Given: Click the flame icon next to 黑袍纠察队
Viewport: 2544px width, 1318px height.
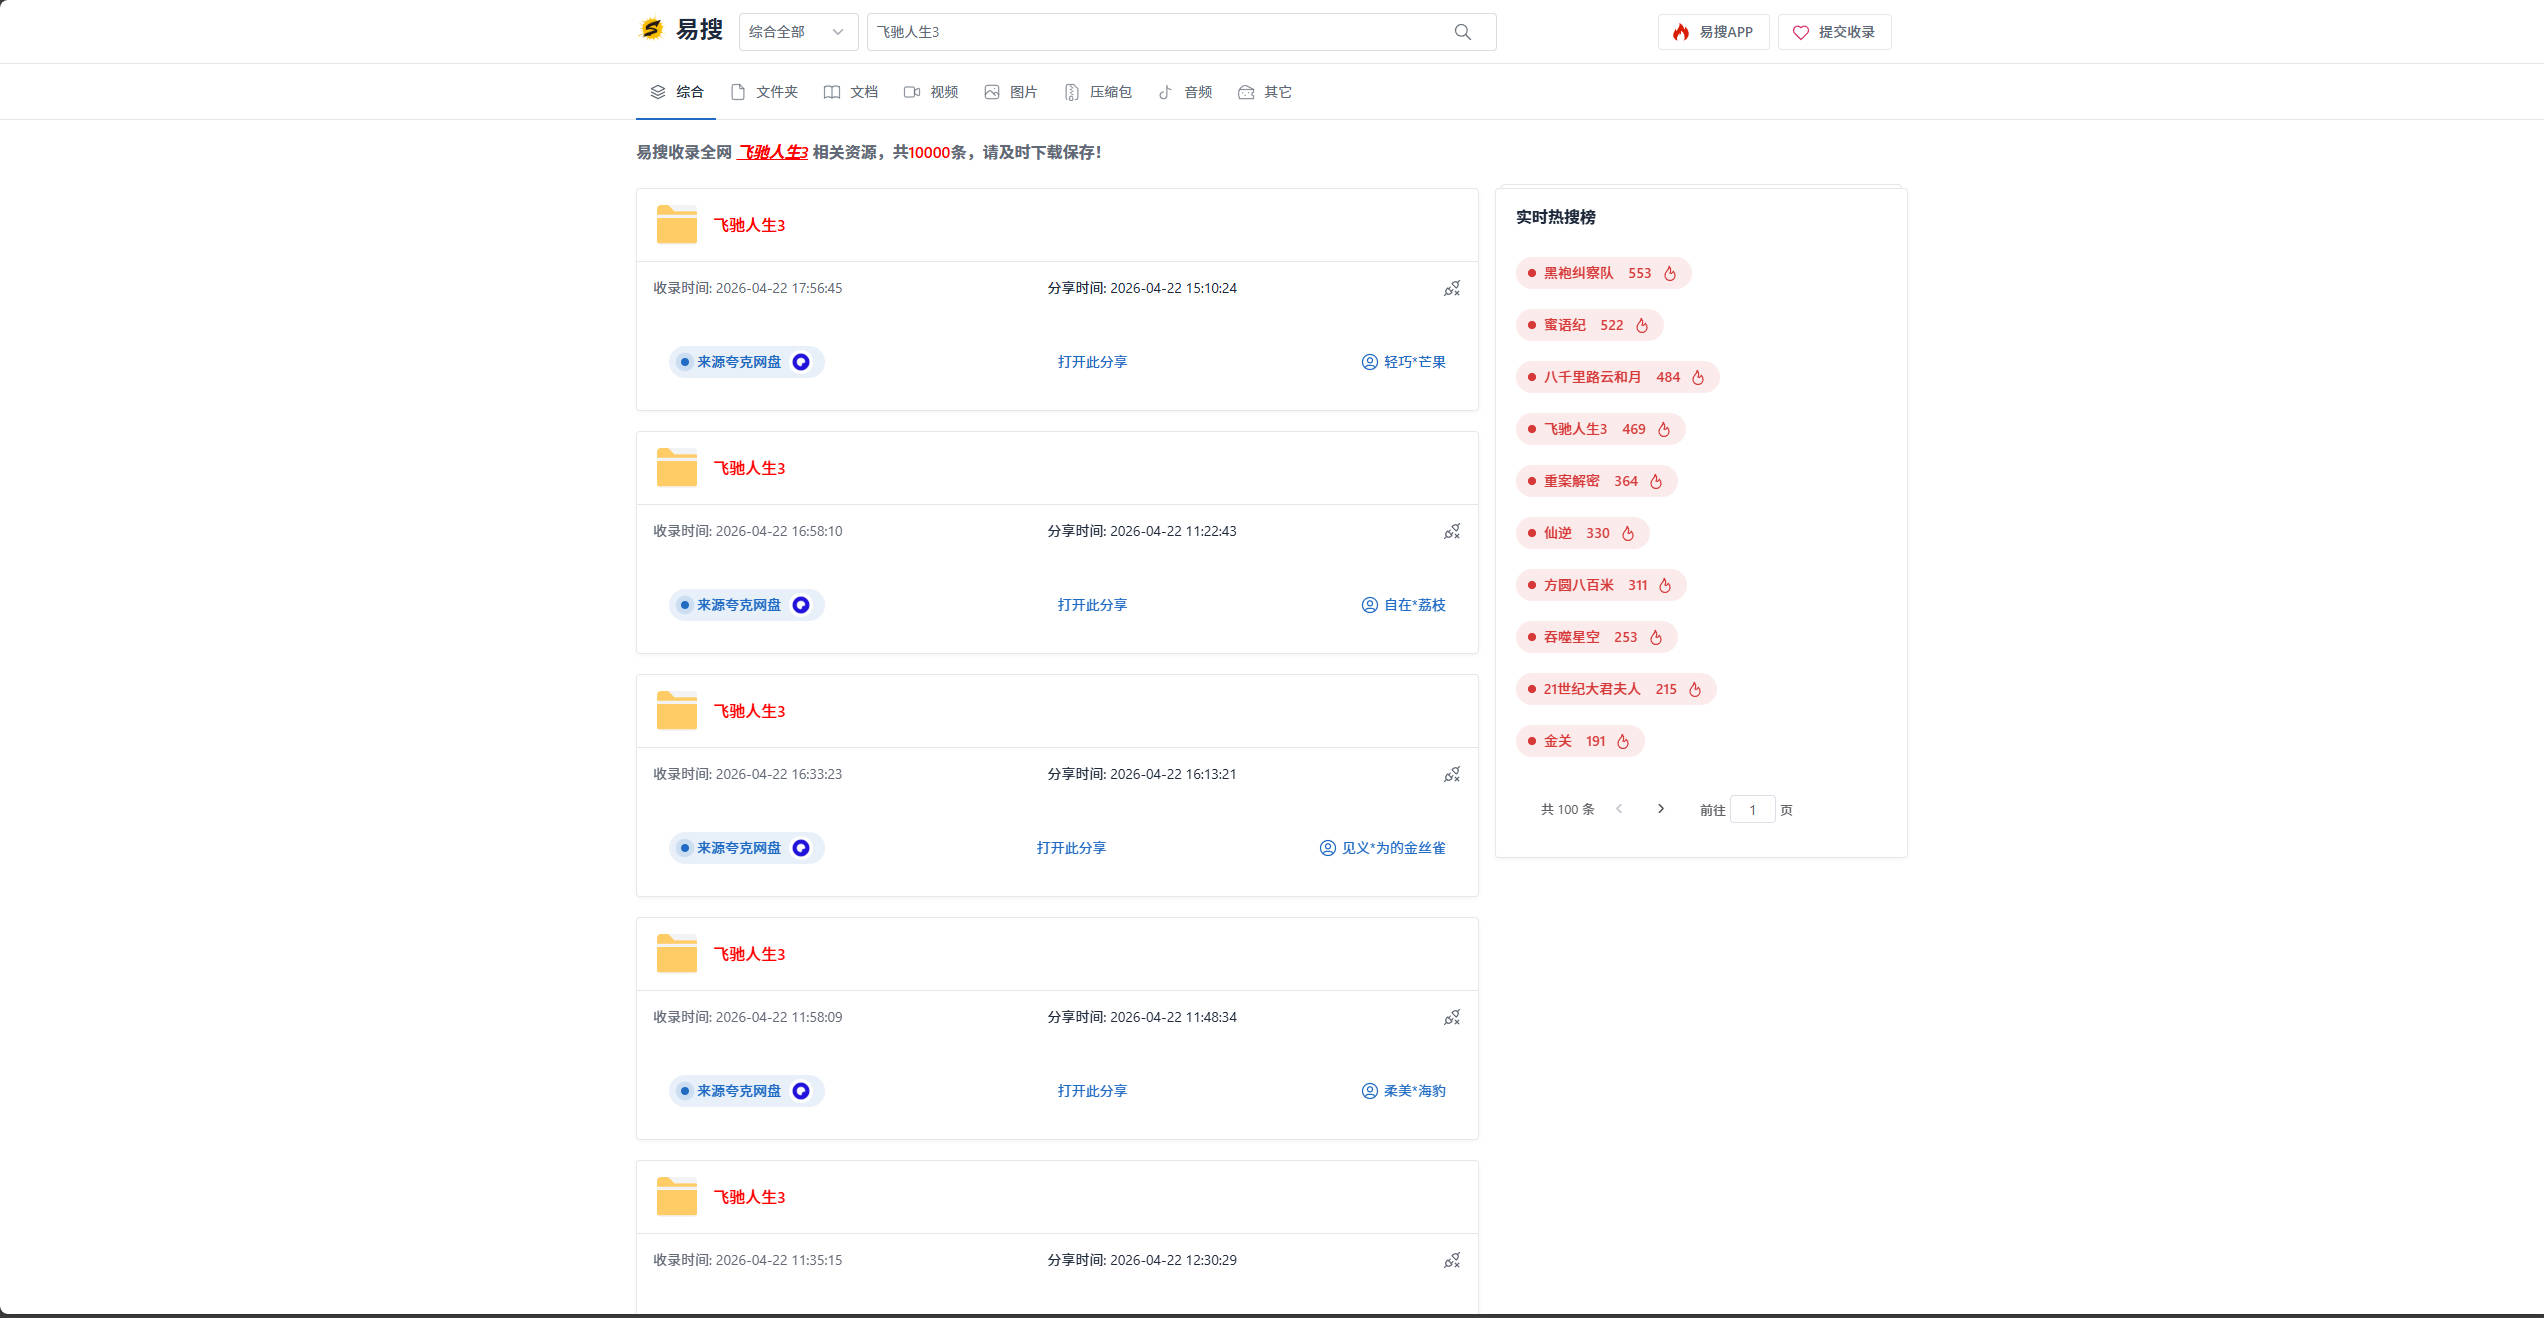Looking at the screenshot, I should point(1670,273).
